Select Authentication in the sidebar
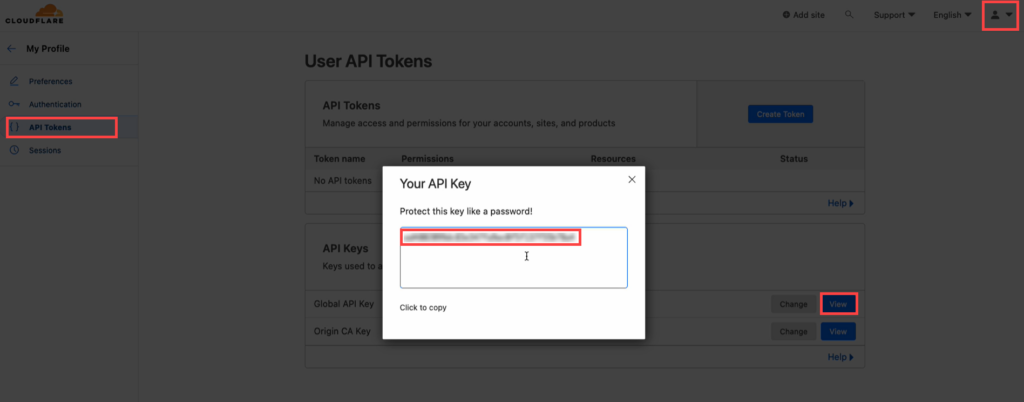 pyautogui.click(x=55, y=104)
